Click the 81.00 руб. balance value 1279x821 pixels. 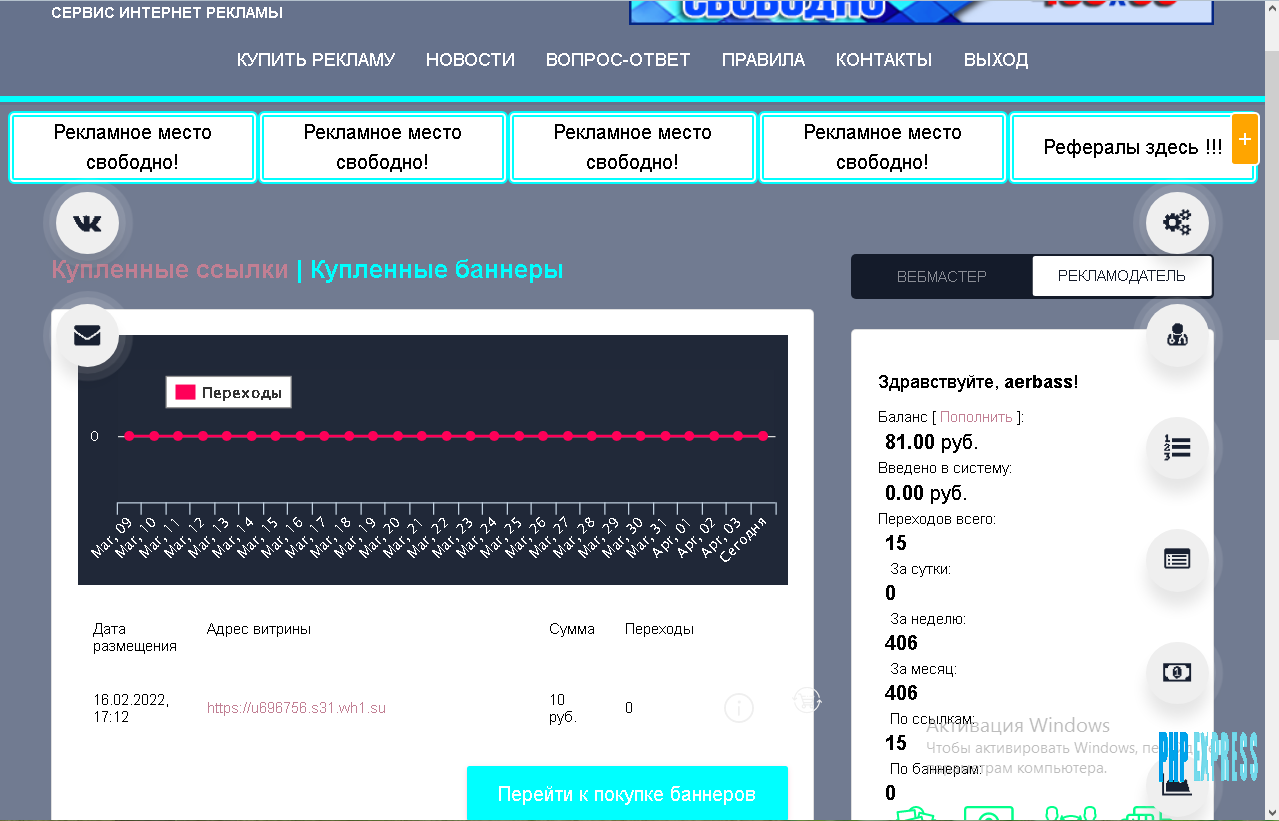(x=932, y=442)
